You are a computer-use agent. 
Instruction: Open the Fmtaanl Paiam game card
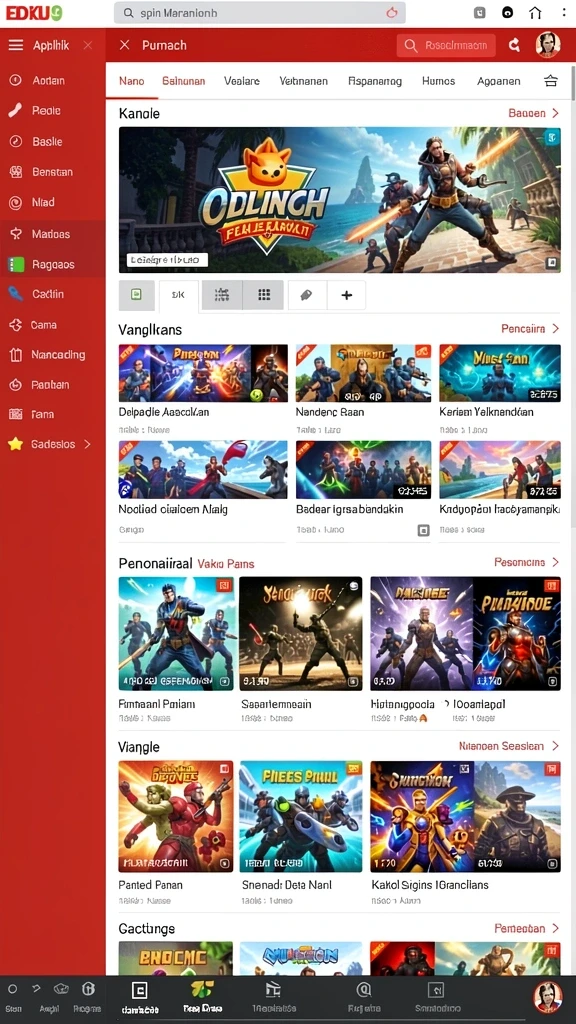[177, 633]
